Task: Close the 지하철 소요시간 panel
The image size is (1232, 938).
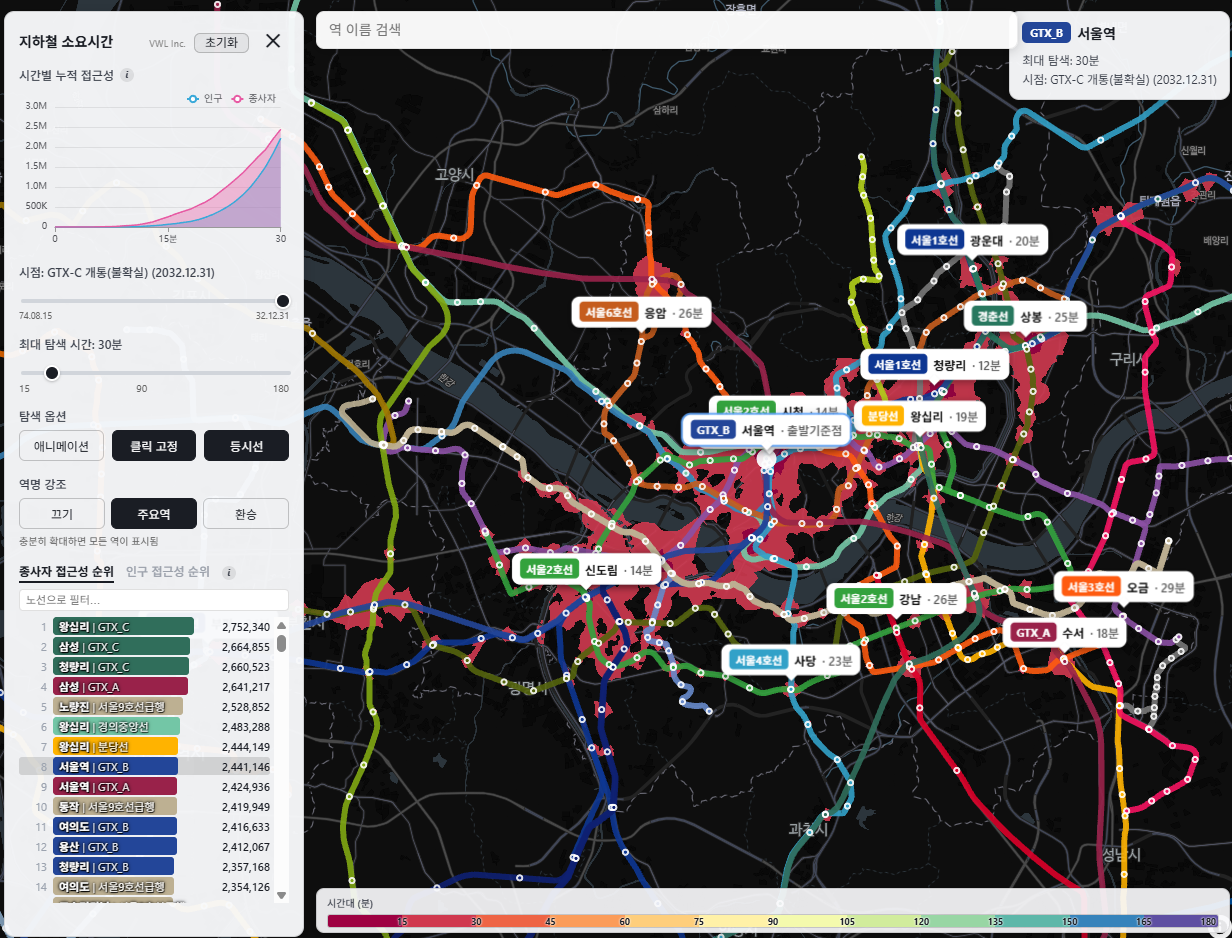Action: (273, 41)
